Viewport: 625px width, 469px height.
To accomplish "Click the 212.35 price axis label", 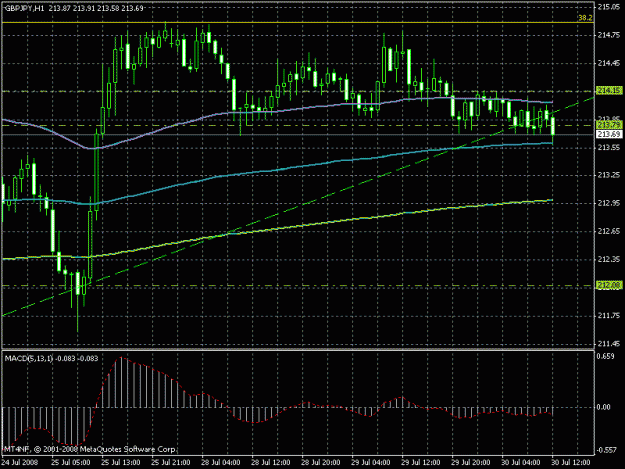I will tap(609, 259).
